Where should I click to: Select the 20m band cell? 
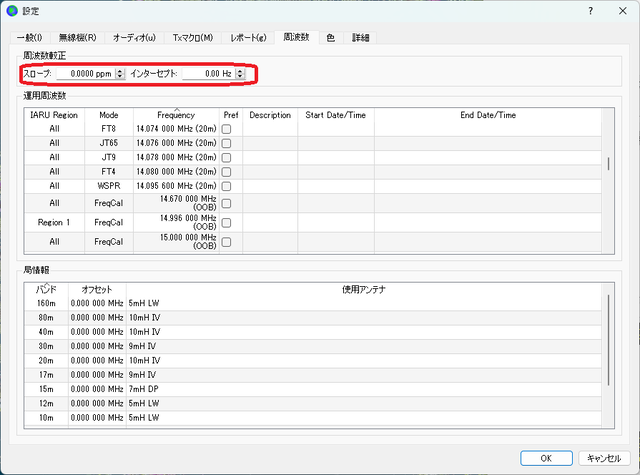pos(46,360)
